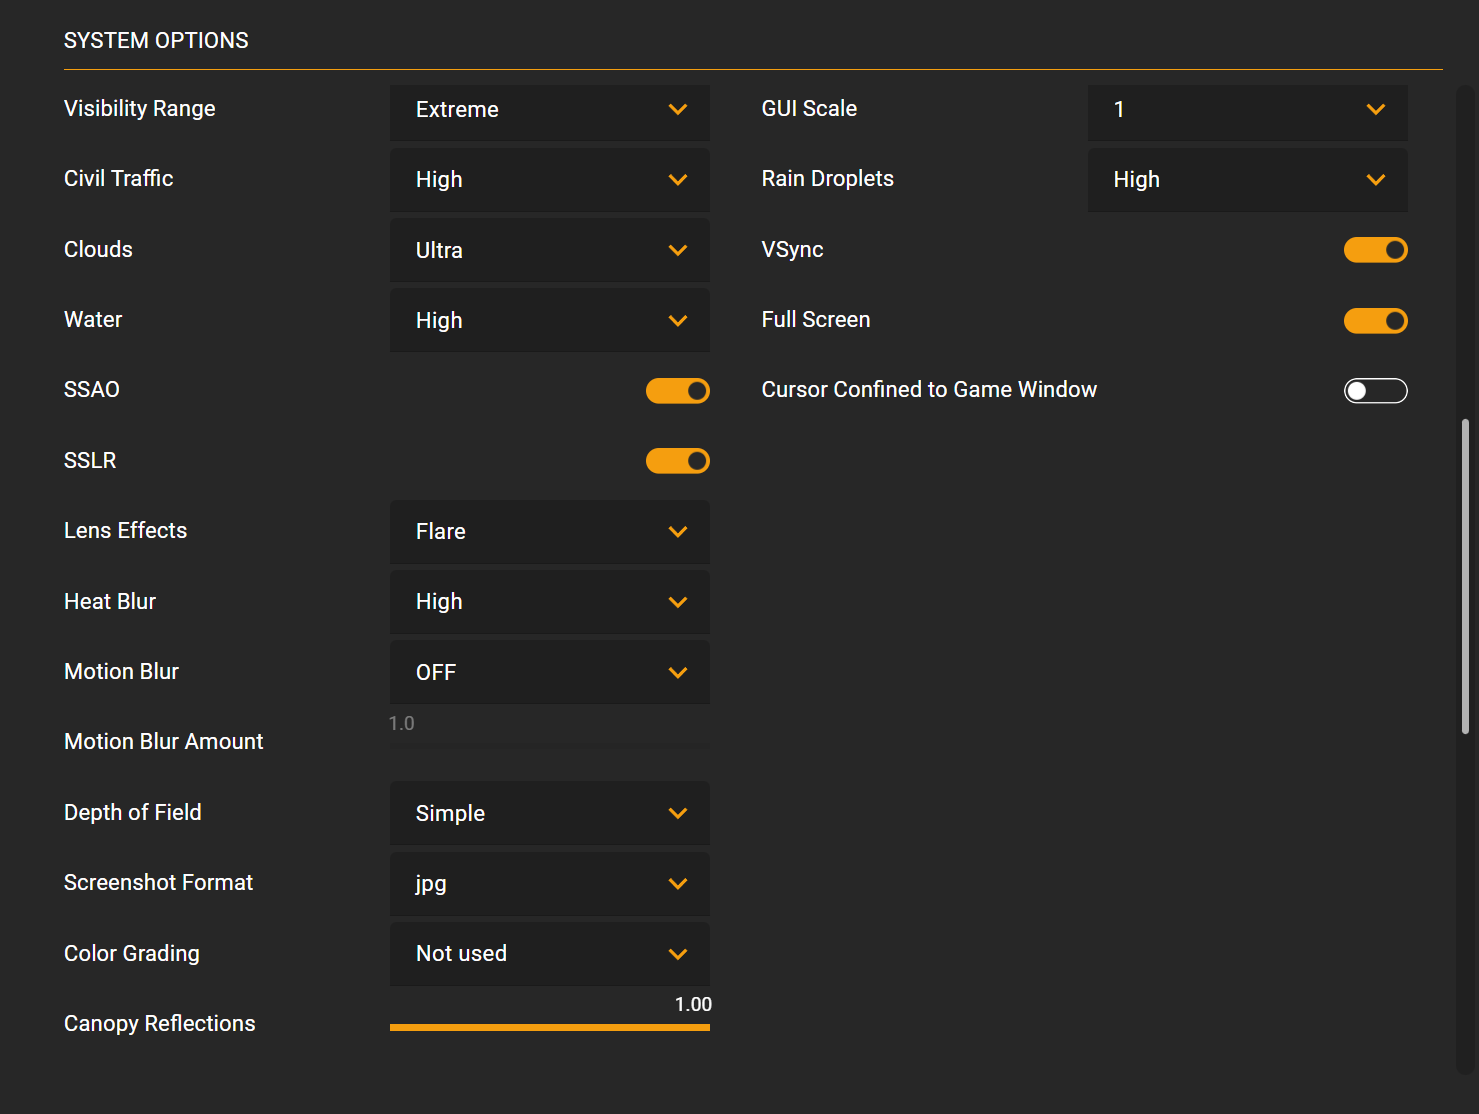The height and width of the screenshot is (1114, 1479).
Task: Click the Lens Effects label
Action: point(126,531)
